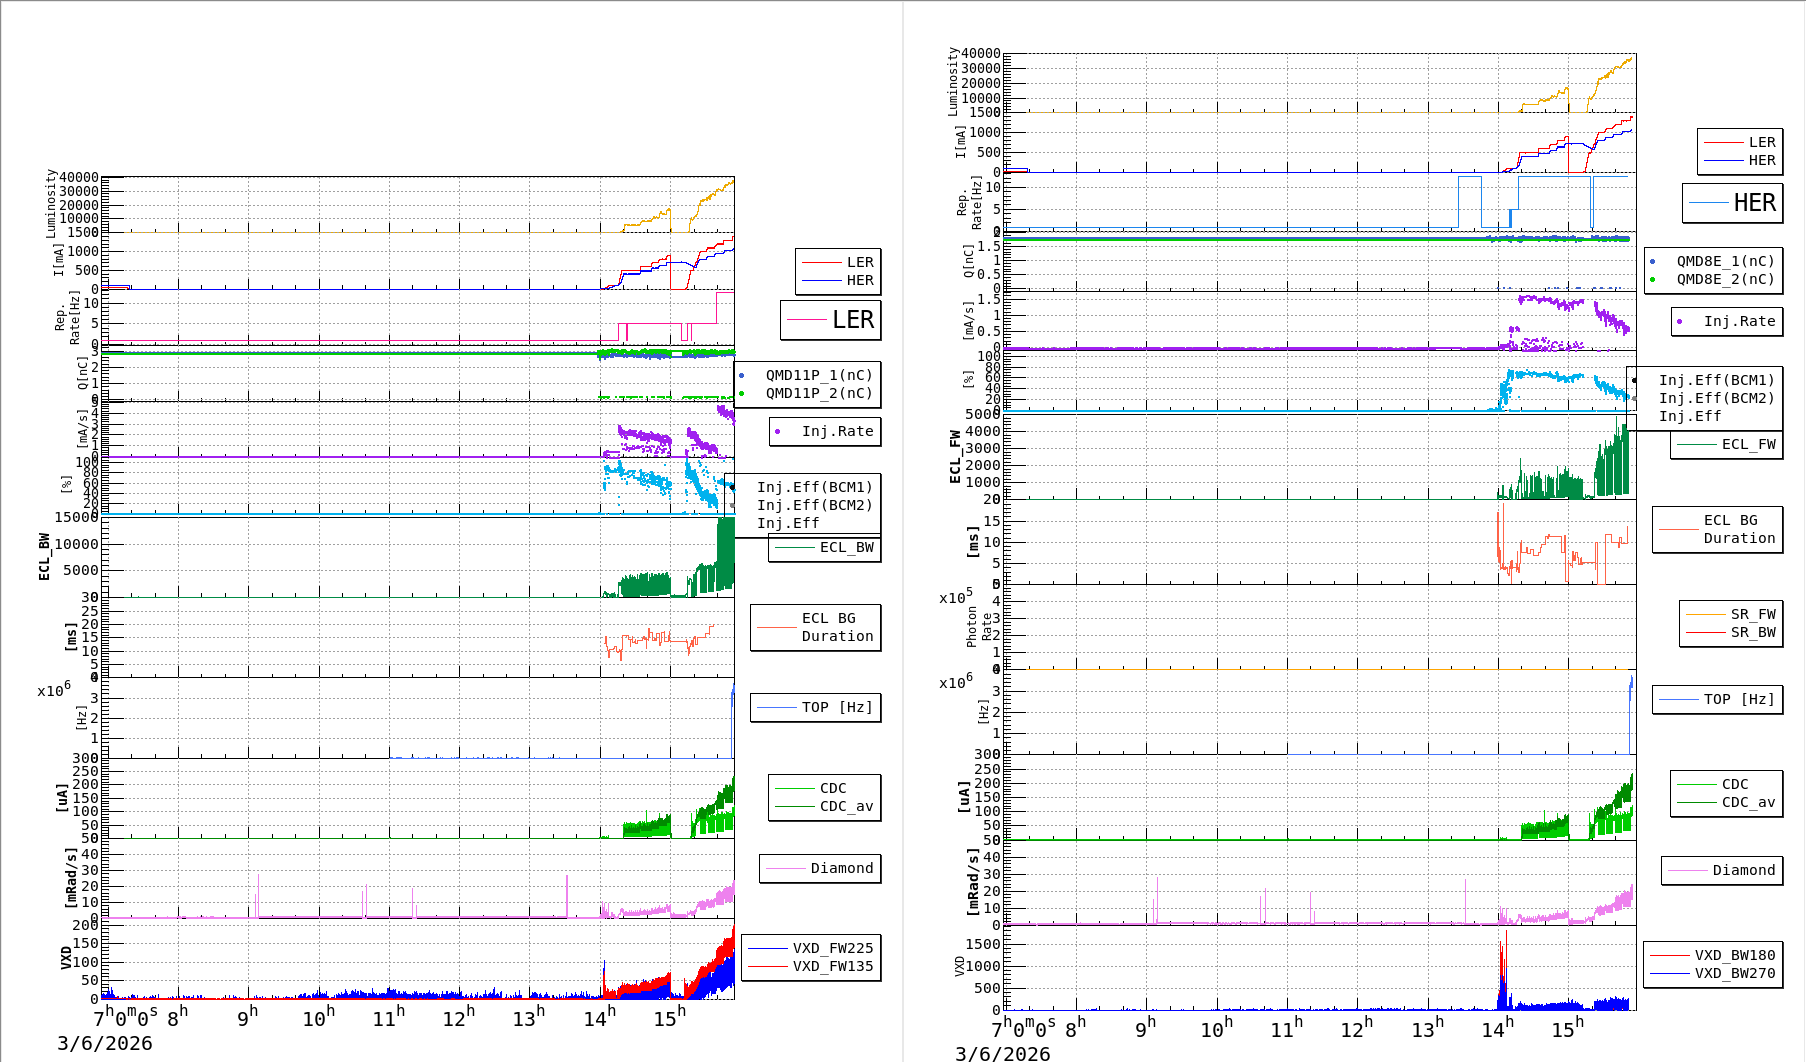Image resolution: width=1806 pixels, height=1062 pixels.
Task: Click the 10h time tick on right plot
Action: point(1215,1029)
